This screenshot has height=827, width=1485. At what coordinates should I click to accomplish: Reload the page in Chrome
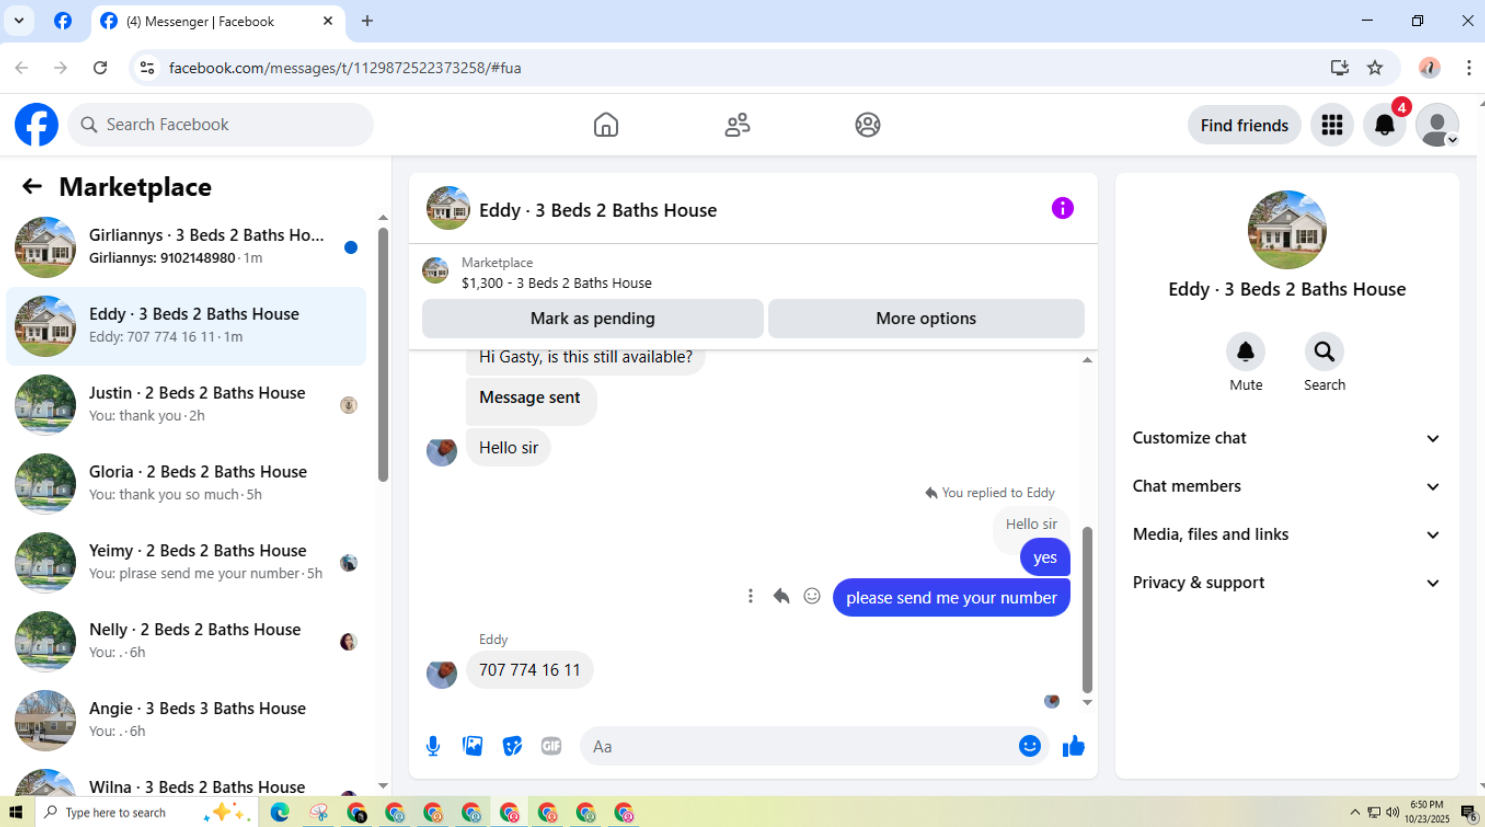click(x=100, y=68)
